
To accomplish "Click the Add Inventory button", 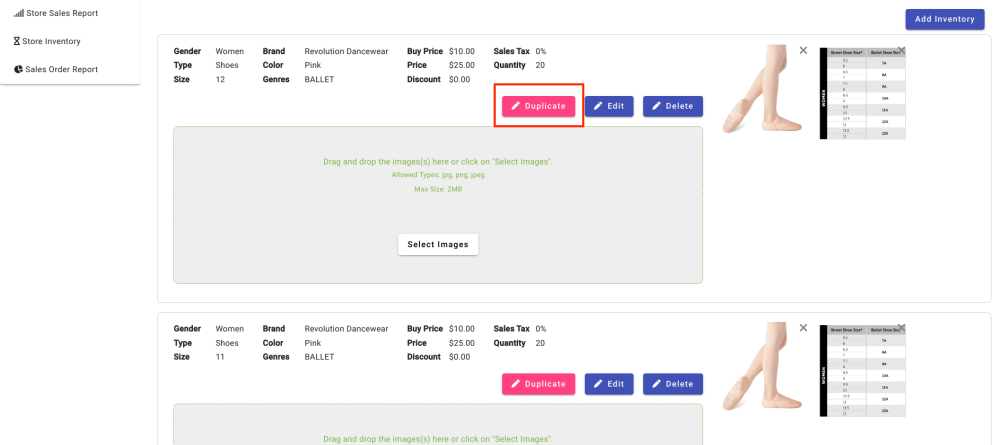I will click(944, 19).
